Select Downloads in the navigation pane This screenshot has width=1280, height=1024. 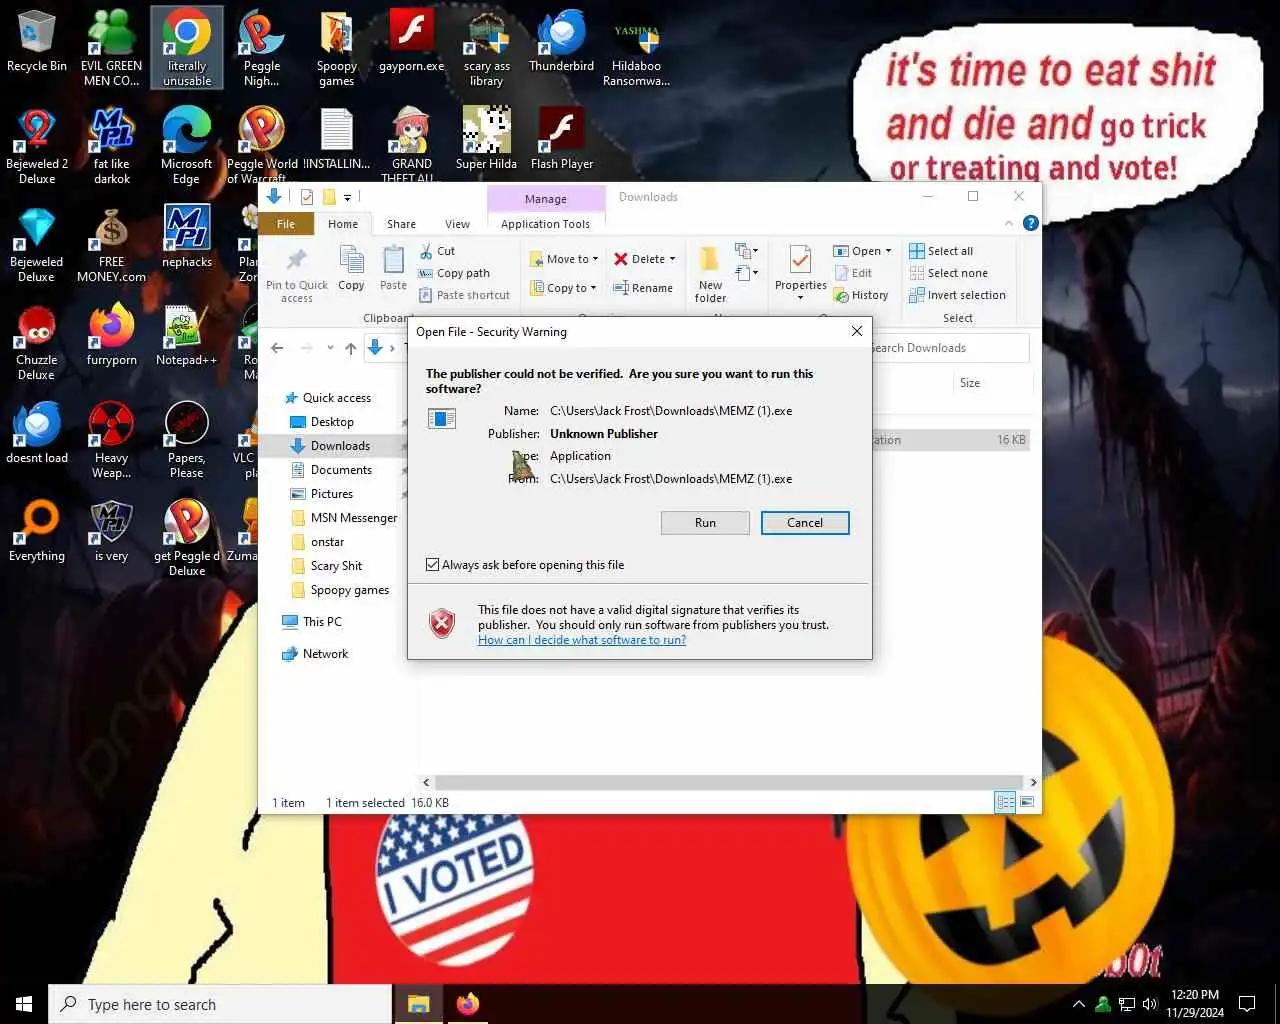340,446
